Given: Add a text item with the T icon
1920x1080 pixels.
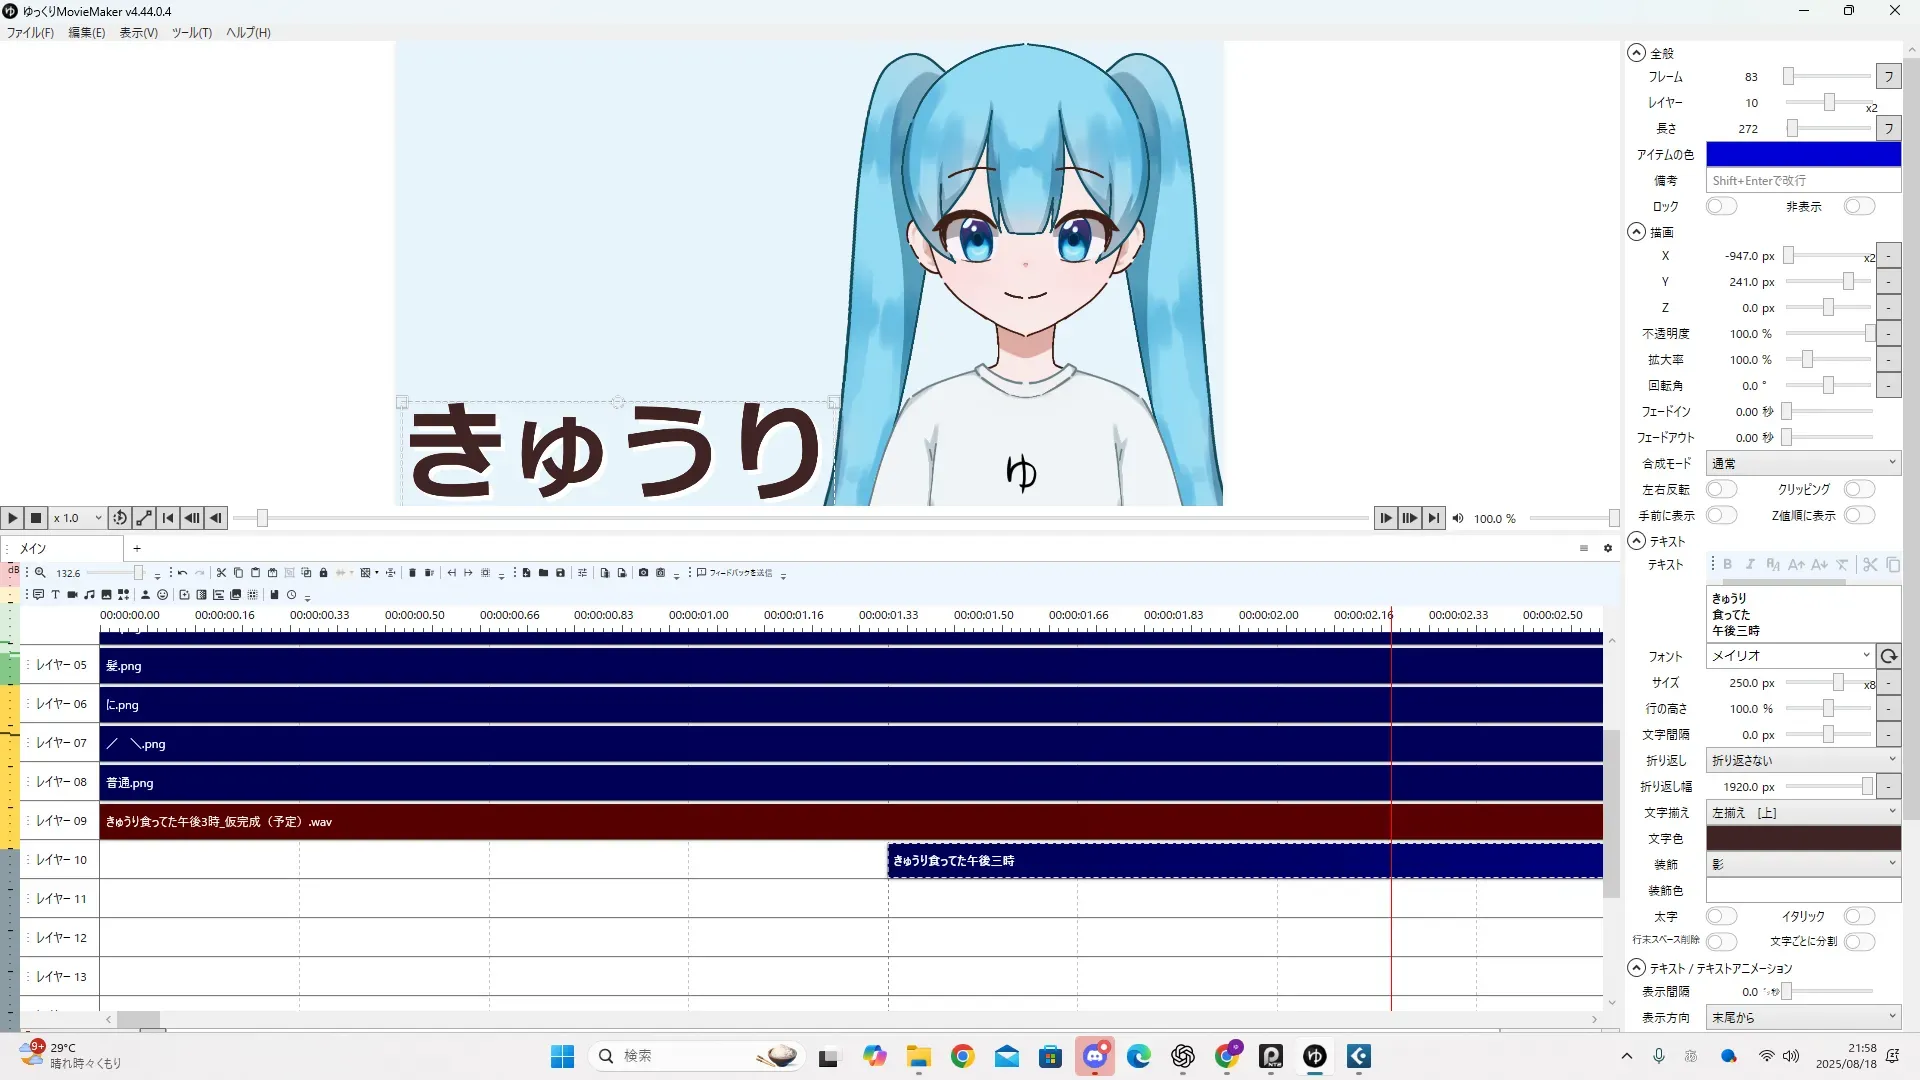Looking at the screenshot, I should [x=55, y=594].
